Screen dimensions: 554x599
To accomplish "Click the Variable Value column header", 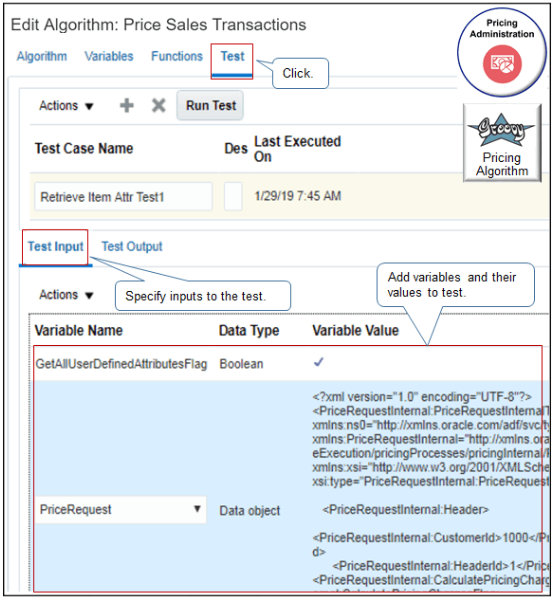I will click(x=355, y=330).
